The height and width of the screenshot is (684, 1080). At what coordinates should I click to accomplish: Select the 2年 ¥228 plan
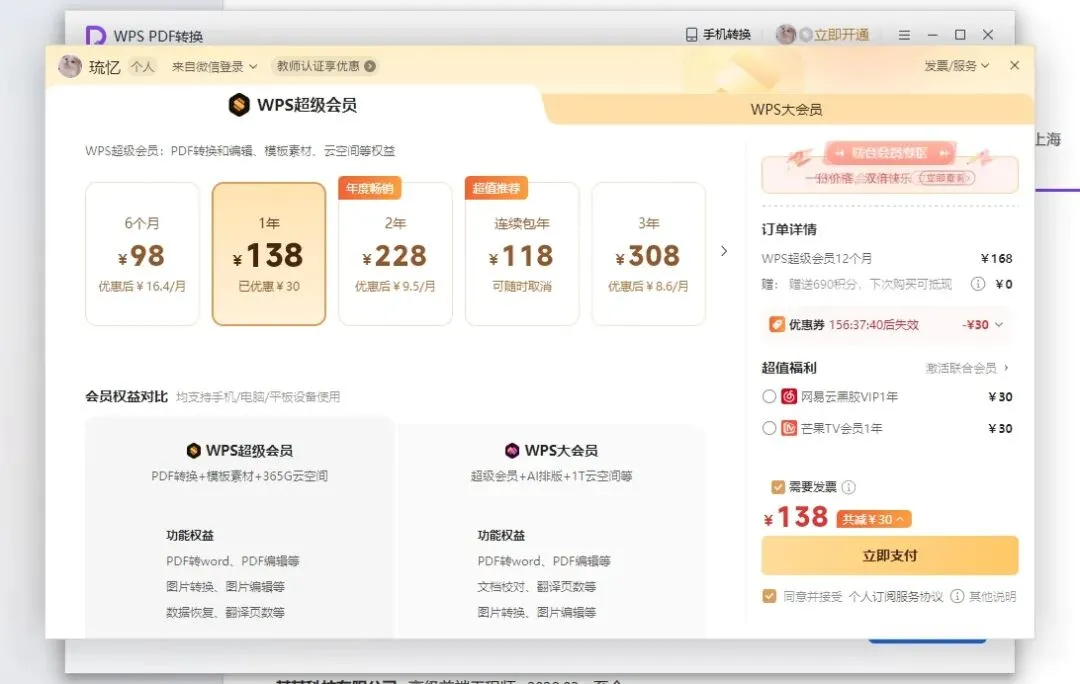coord(395,253)
